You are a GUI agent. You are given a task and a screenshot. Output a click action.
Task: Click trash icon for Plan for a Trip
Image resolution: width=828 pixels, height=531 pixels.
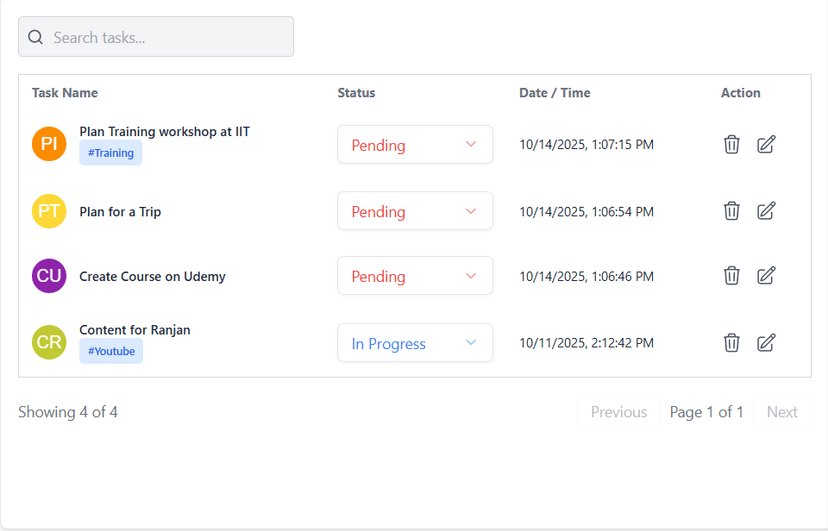[732, 211]
